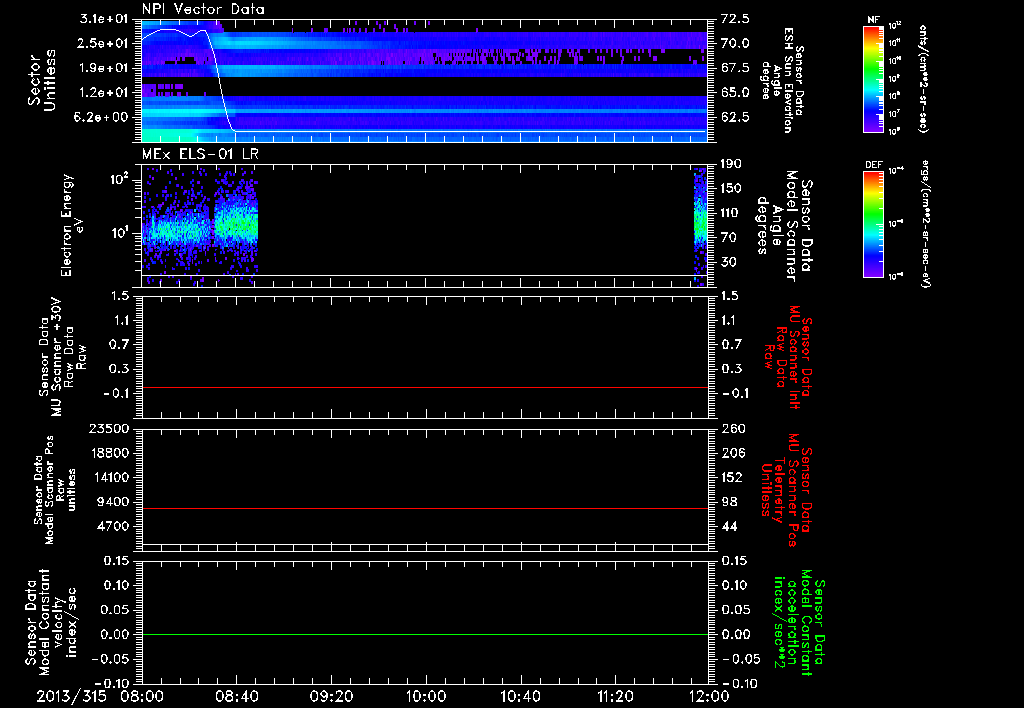Click the red MU Scanner Pos Telemetry label
The height and width of the screenshot is (708, 1024).
tap(786, 490)
